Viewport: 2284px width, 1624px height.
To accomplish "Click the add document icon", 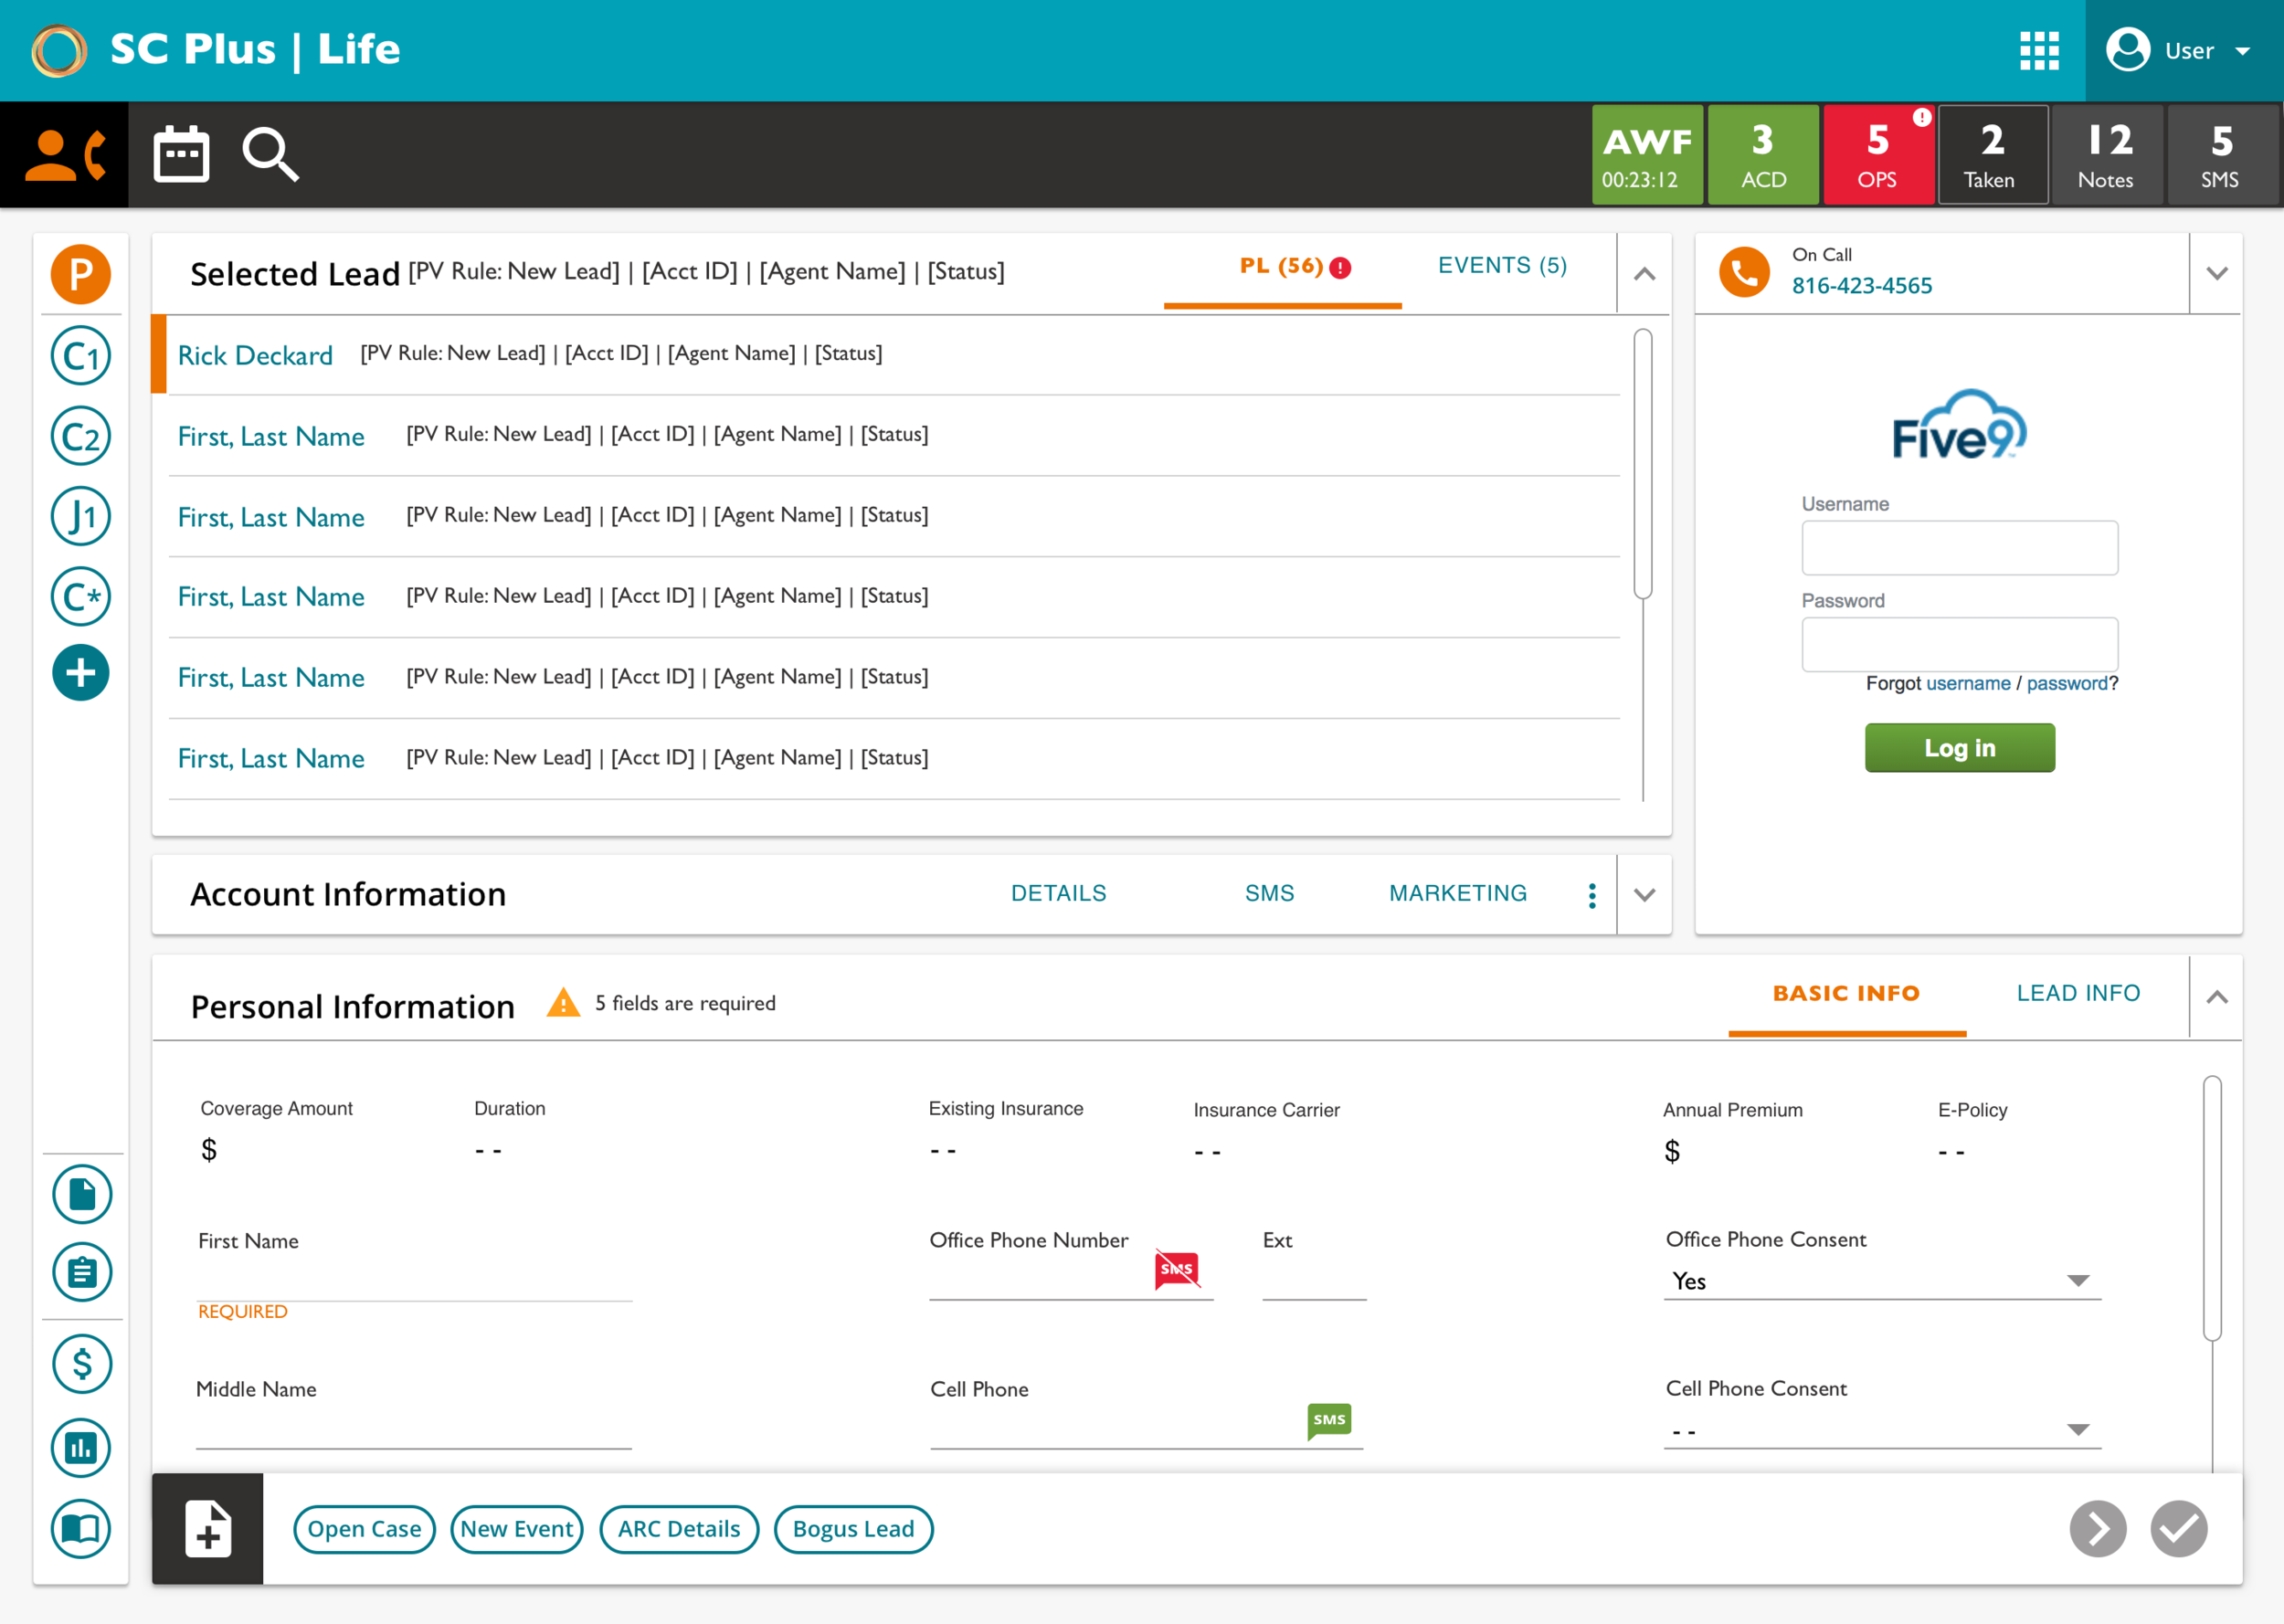I will pyautogui.click(x=208, y=1528).
